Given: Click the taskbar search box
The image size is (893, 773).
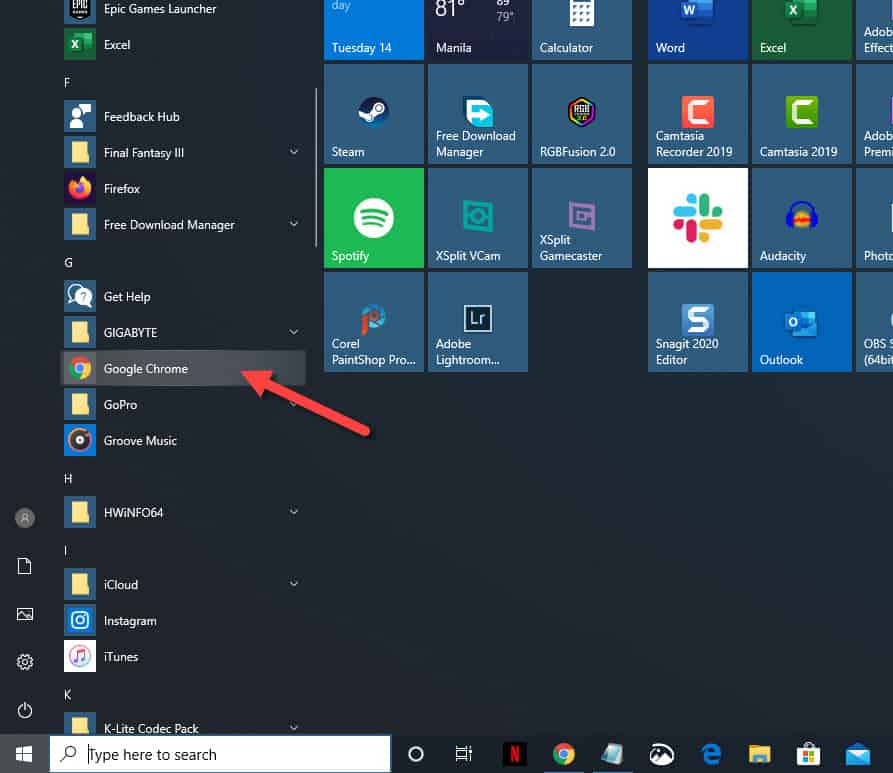Looking at the screenshot, I should 220,754.
